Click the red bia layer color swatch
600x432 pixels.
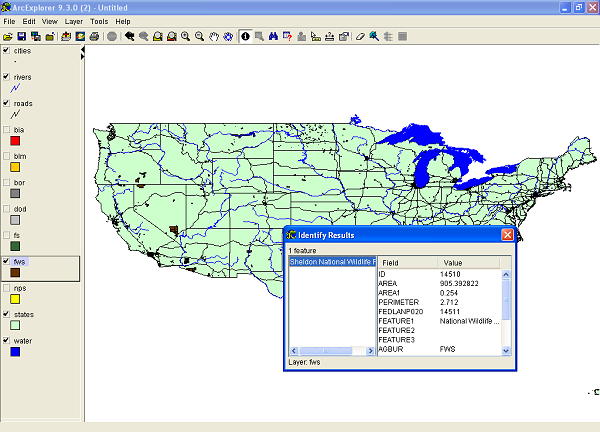(15, 141)
